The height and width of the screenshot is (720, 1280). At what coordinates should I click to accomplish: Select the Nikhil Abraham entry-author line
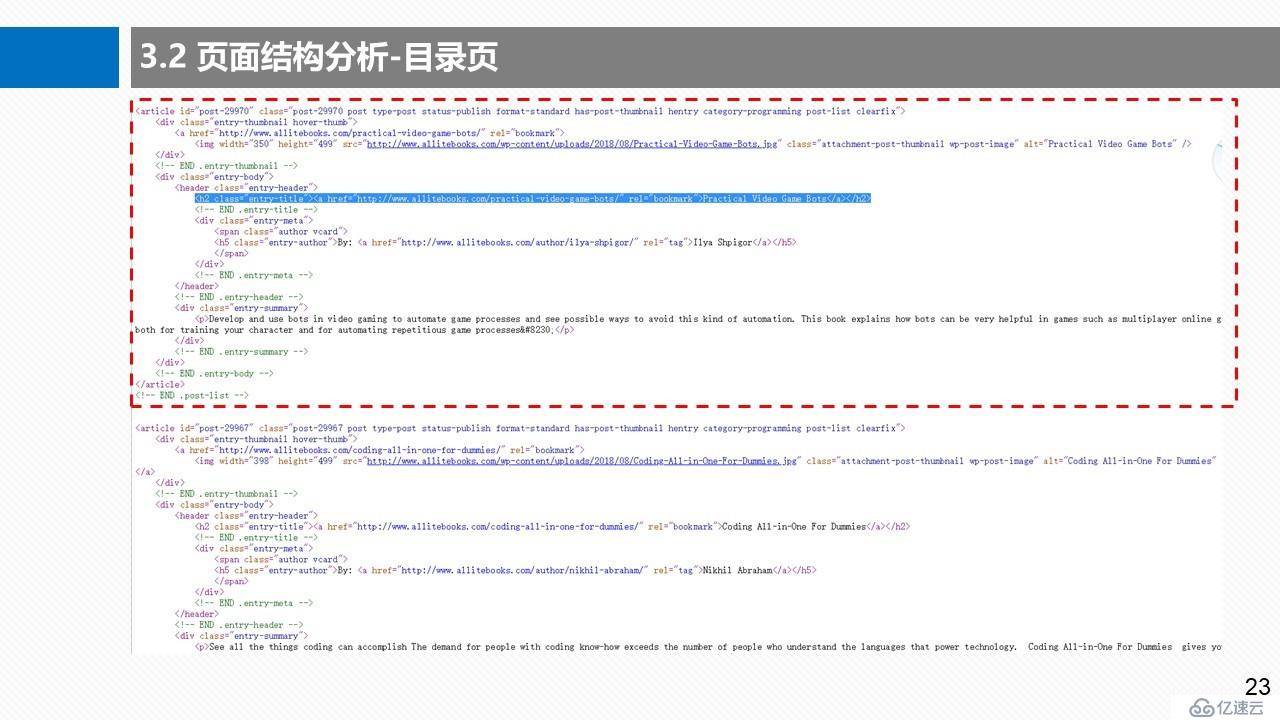(x=515, y=570)
